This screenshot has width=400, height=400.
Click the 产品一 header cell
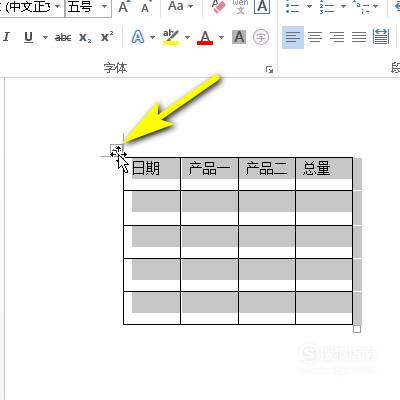(209, 174)
